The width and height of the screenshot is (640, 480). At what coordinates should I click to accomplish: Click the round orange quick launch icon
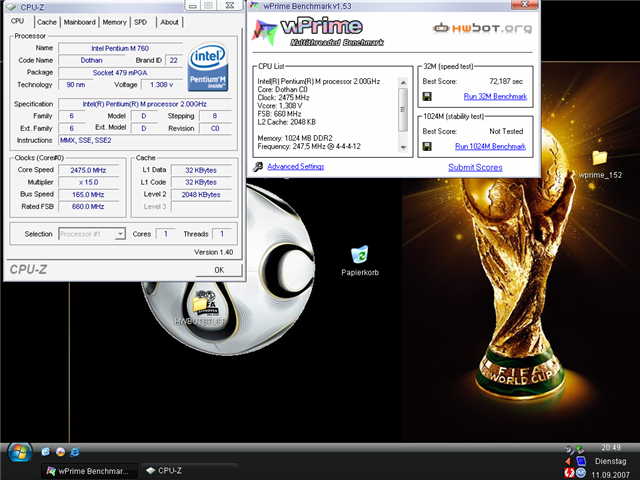click(60, 452)
